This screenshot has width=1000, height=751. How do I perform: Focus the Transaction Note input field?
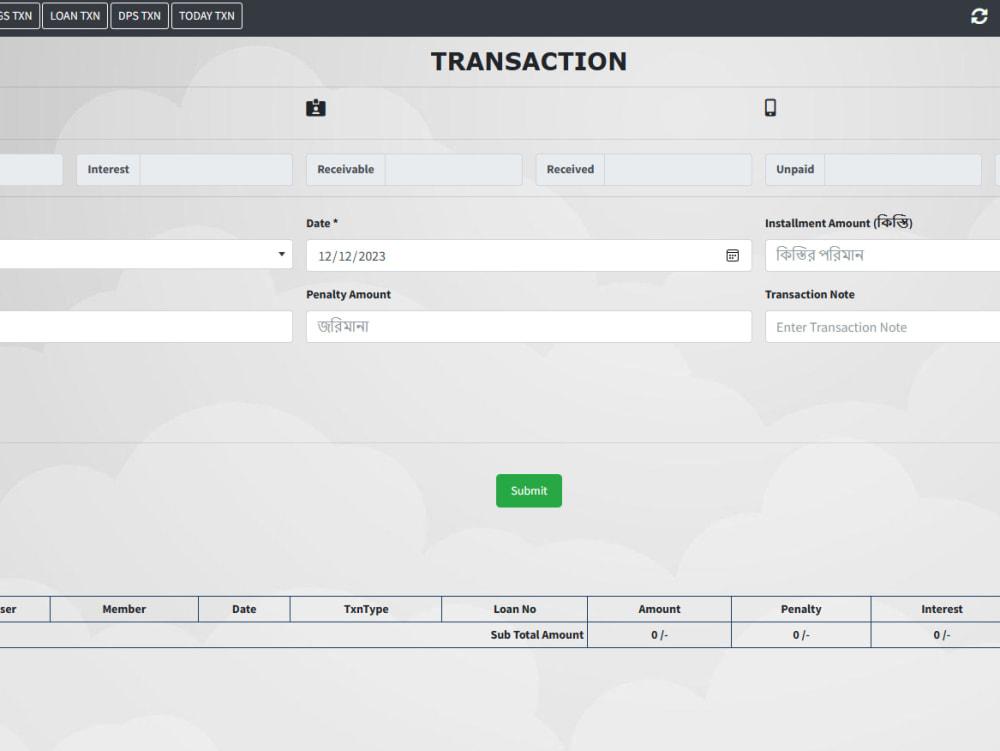pyautogui.click(x=883, y=326)
